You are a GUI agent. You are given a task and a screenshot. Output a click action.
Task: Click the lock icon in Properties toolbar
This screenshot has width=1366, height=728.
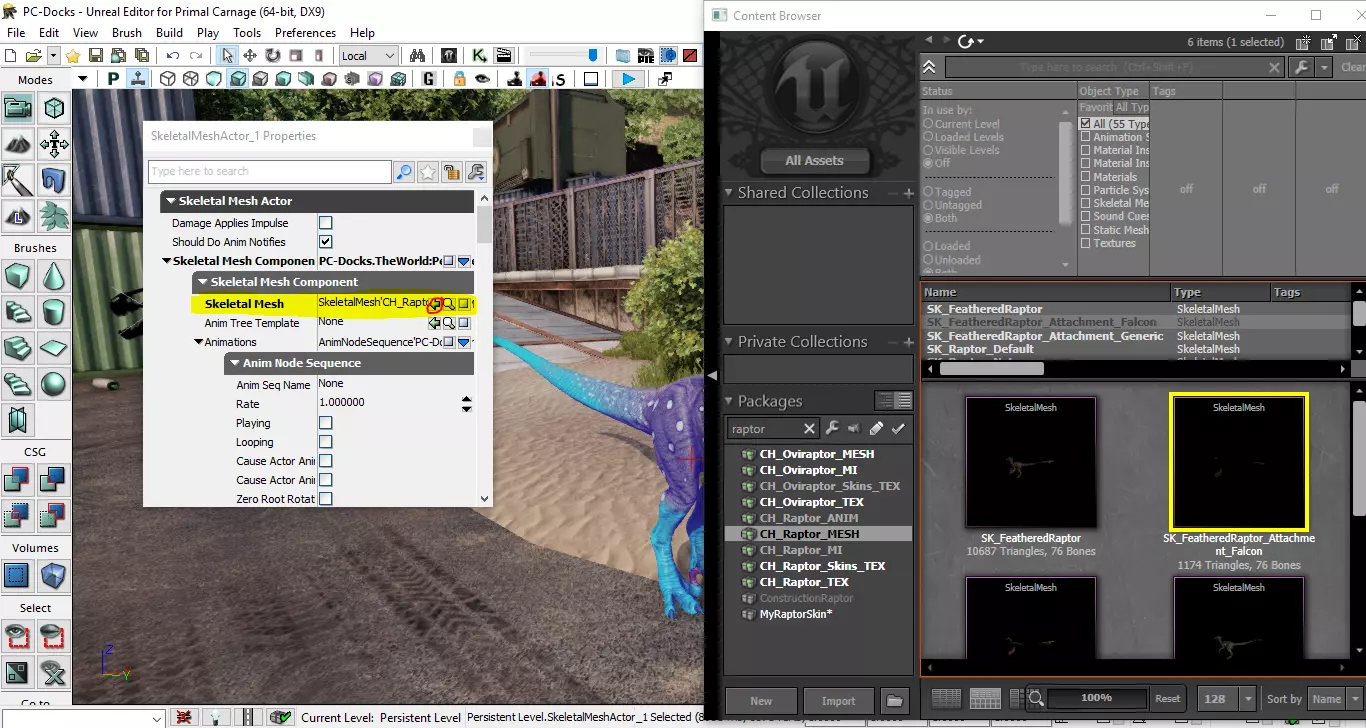[452, 172]
